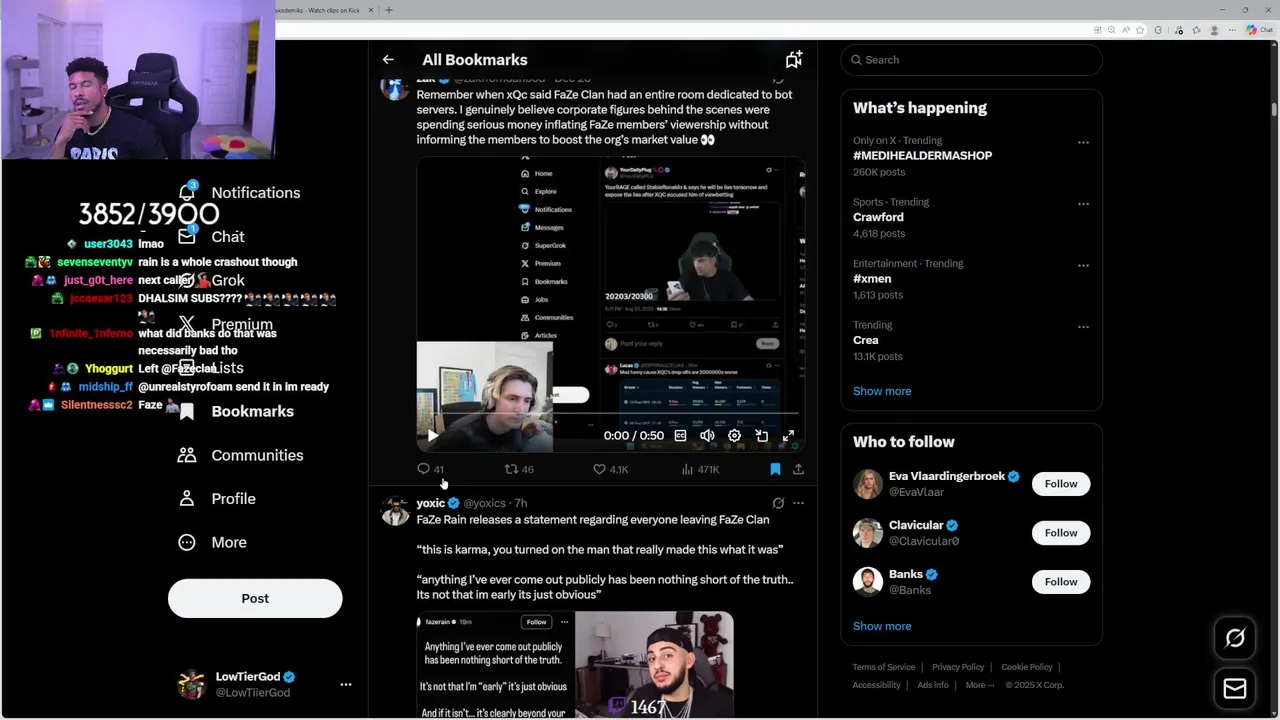The width and height of the screenshot is (1280, 720).
Task: Share Zak's post via the upload icon
Action: 798,469
